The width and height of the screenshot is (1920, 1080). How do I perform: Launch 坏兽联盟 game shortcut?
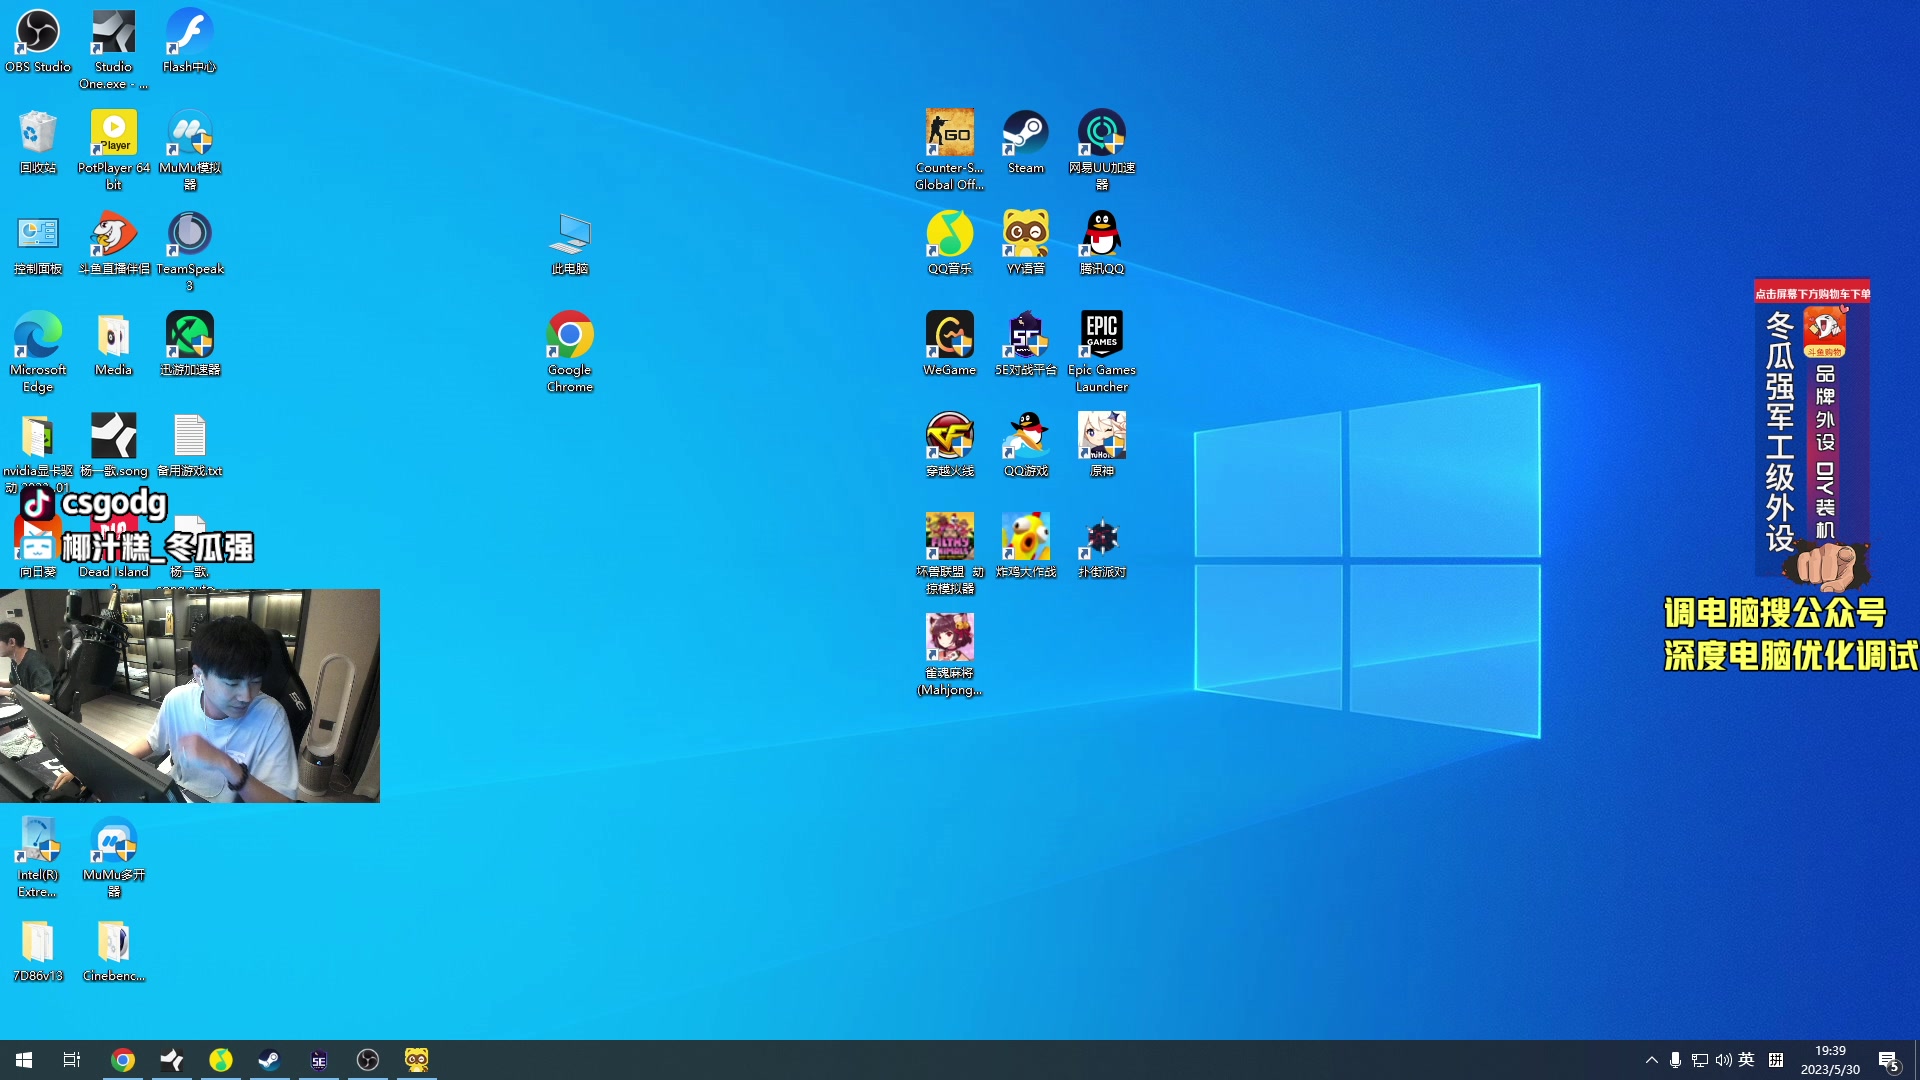pyautogui.click(x=950, y=554)
